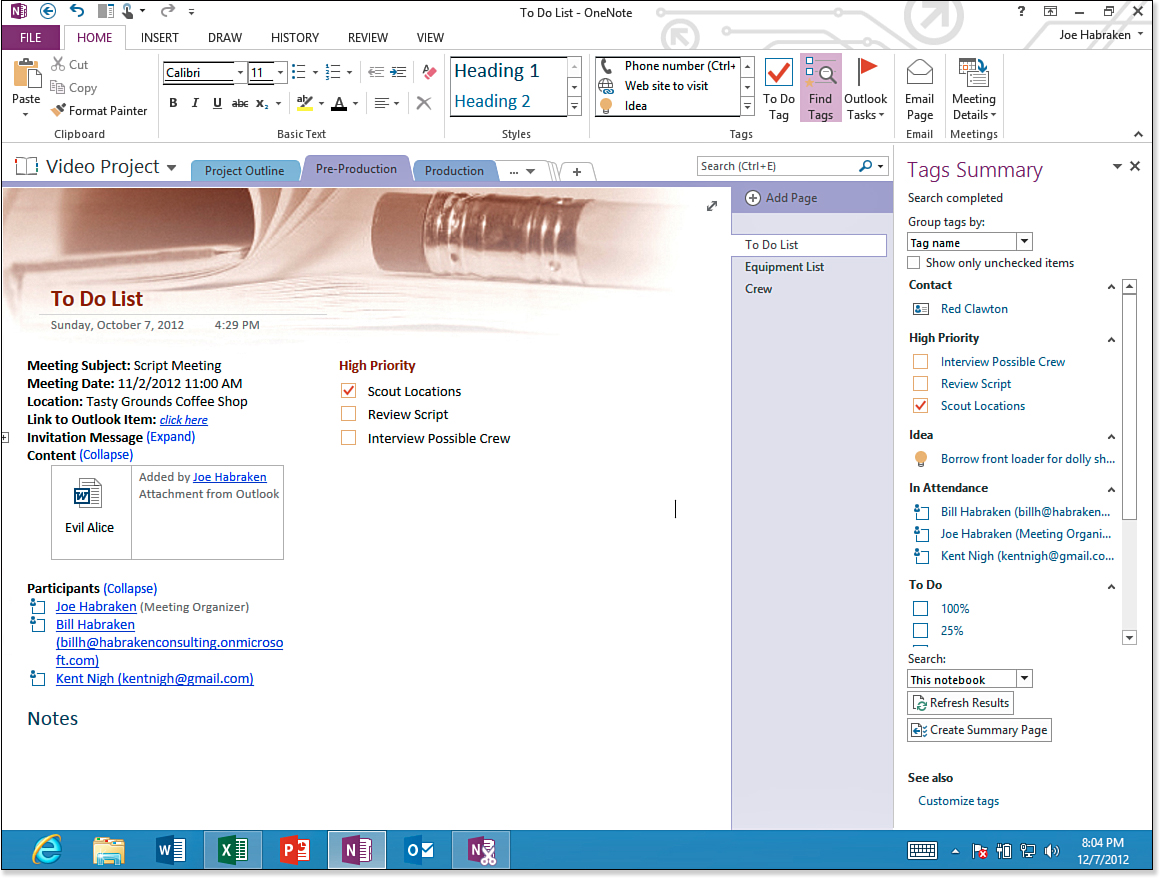Screen dimensions: 1160x878
Task: Switch to the INSERT ribbon tab
Action: [160, 38]
